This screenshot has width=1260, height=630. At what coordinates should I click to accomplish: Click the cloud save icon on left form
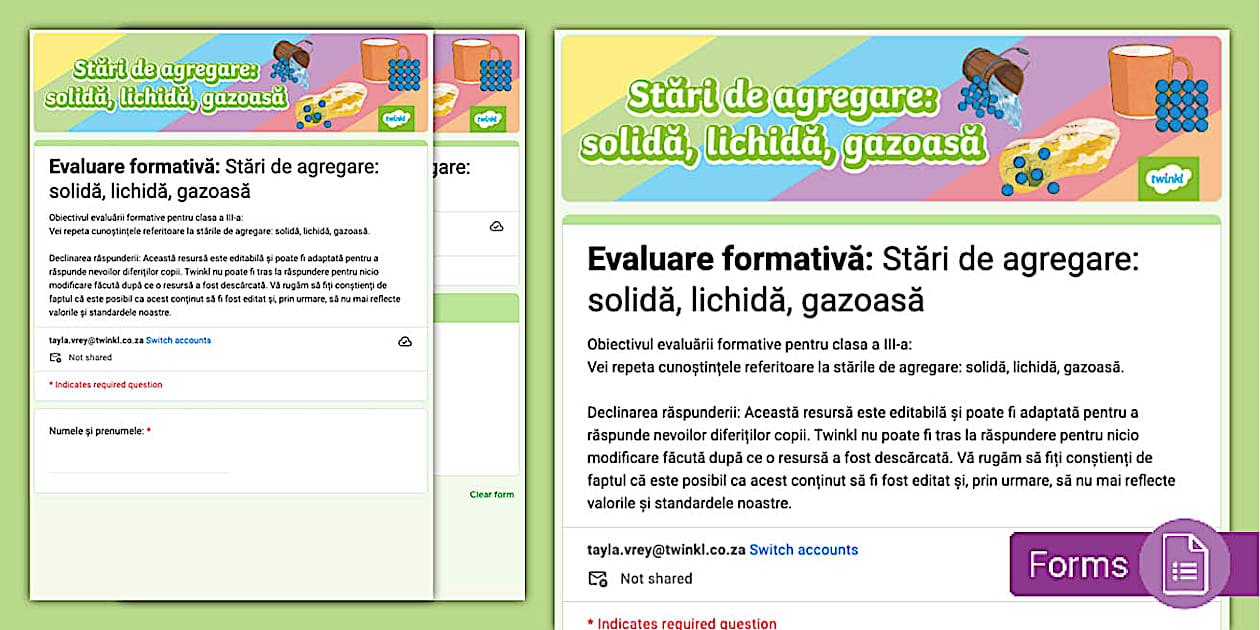pos(404,341)
